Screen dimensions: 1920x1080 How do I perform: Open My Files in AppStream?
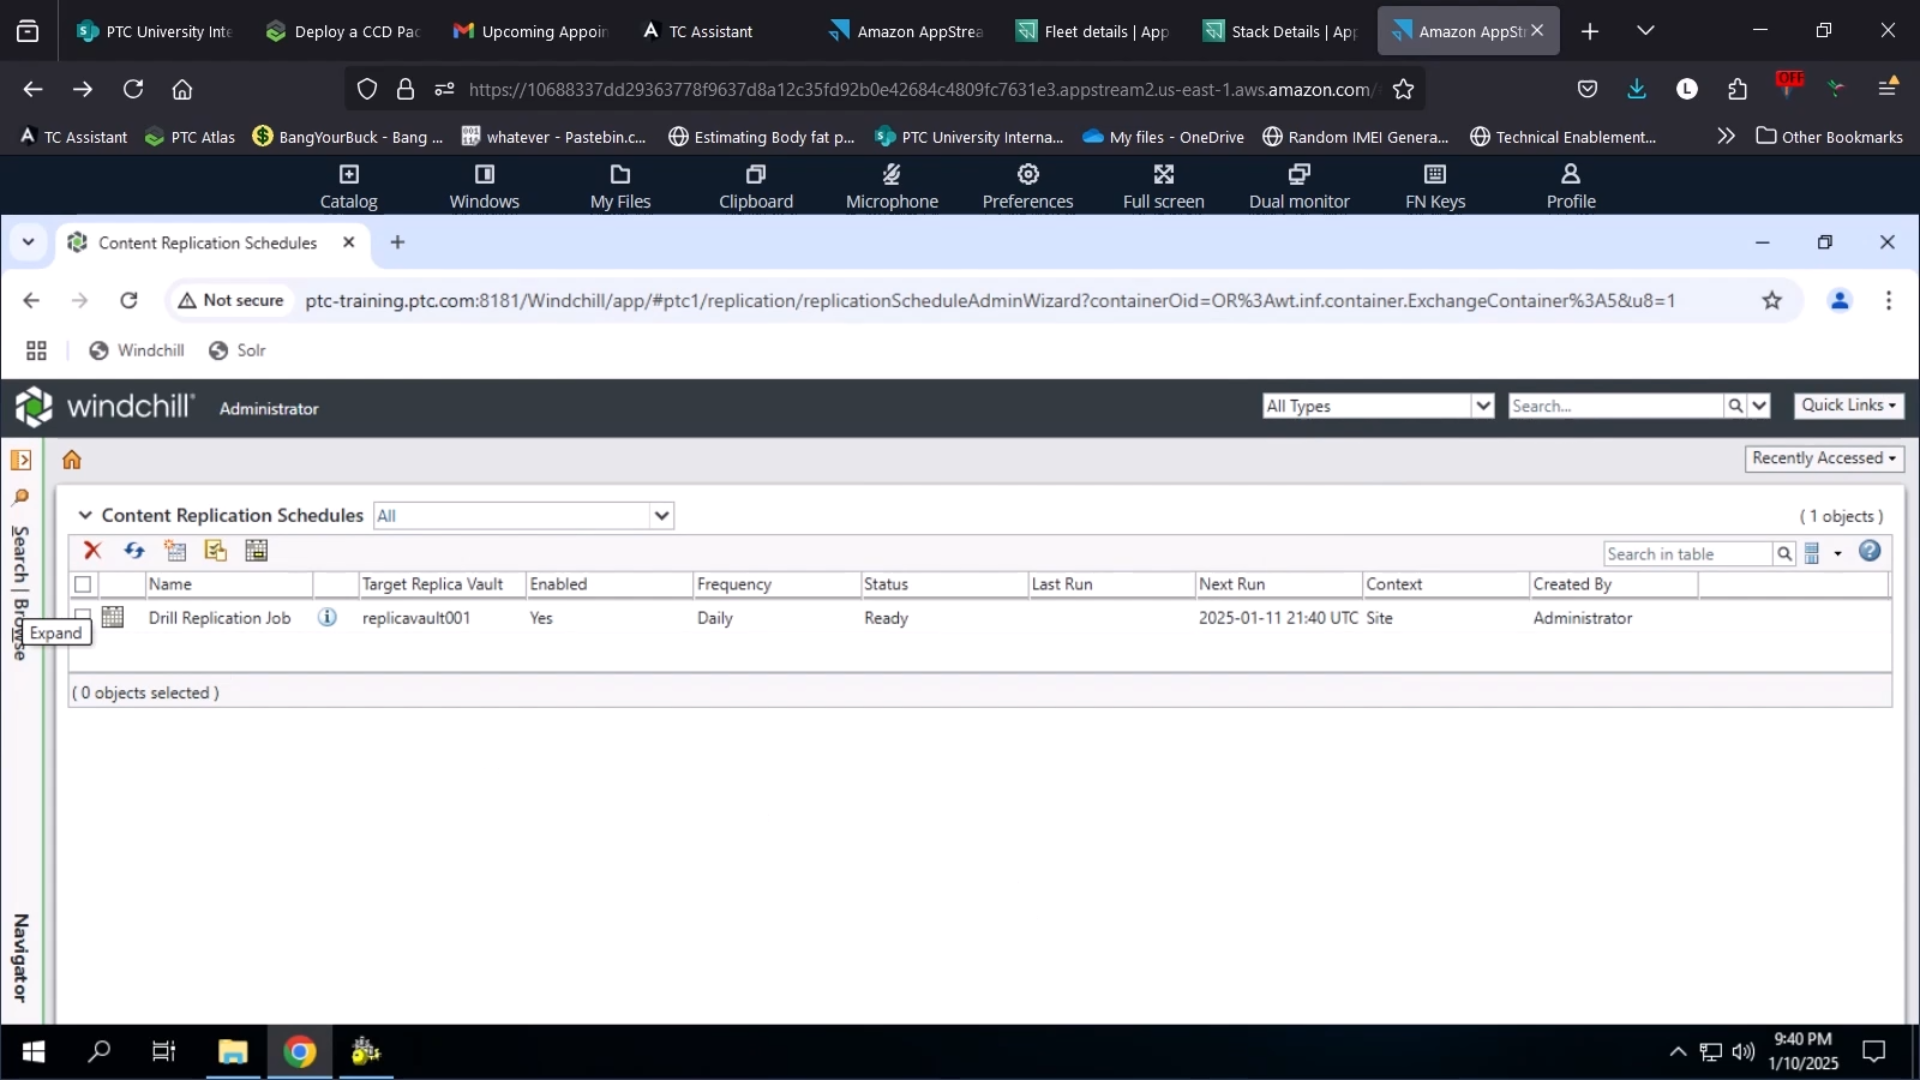(x=619, y=185)
